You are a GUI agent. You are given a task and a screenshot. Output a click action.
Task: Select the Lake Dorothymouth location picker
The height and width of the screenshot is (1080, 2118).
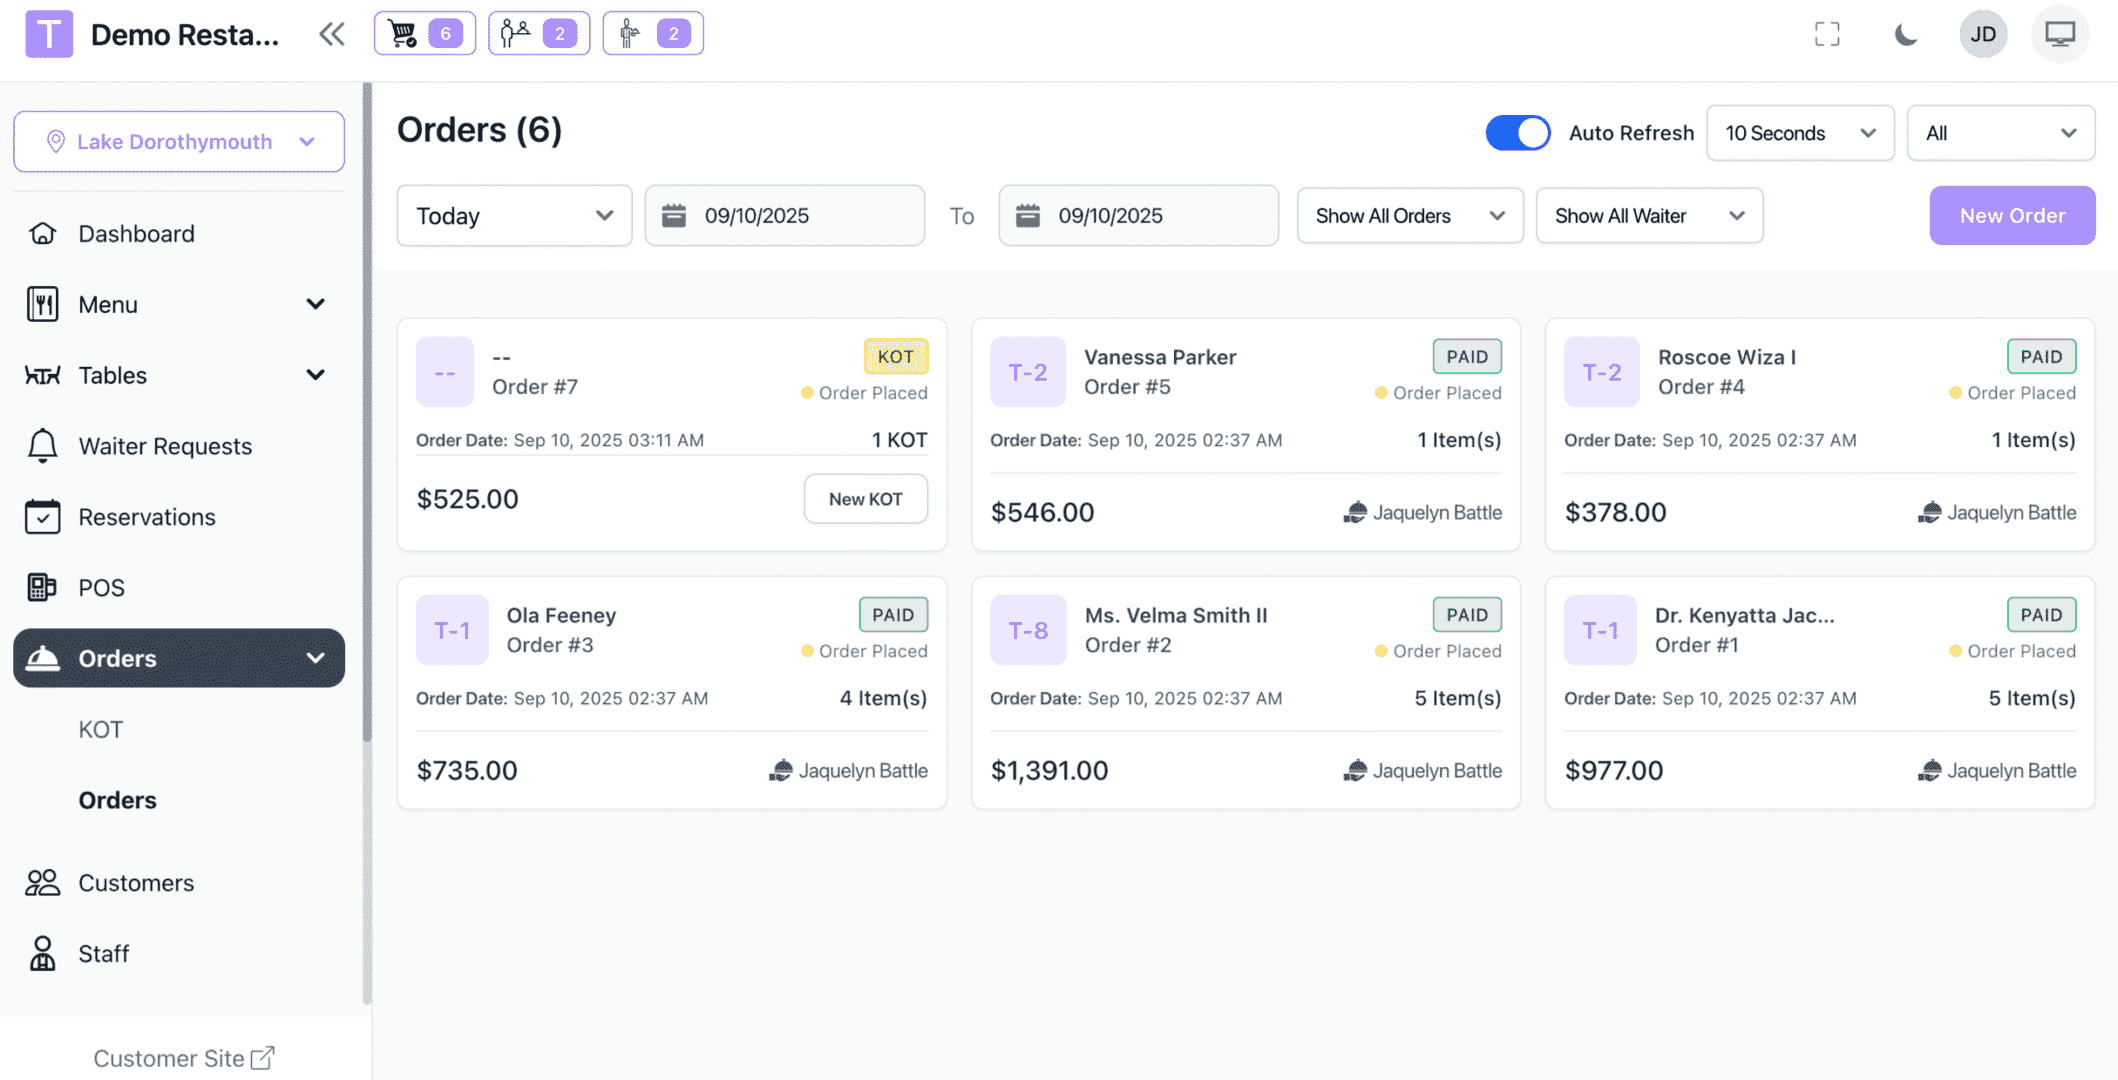tap(177, 141)
